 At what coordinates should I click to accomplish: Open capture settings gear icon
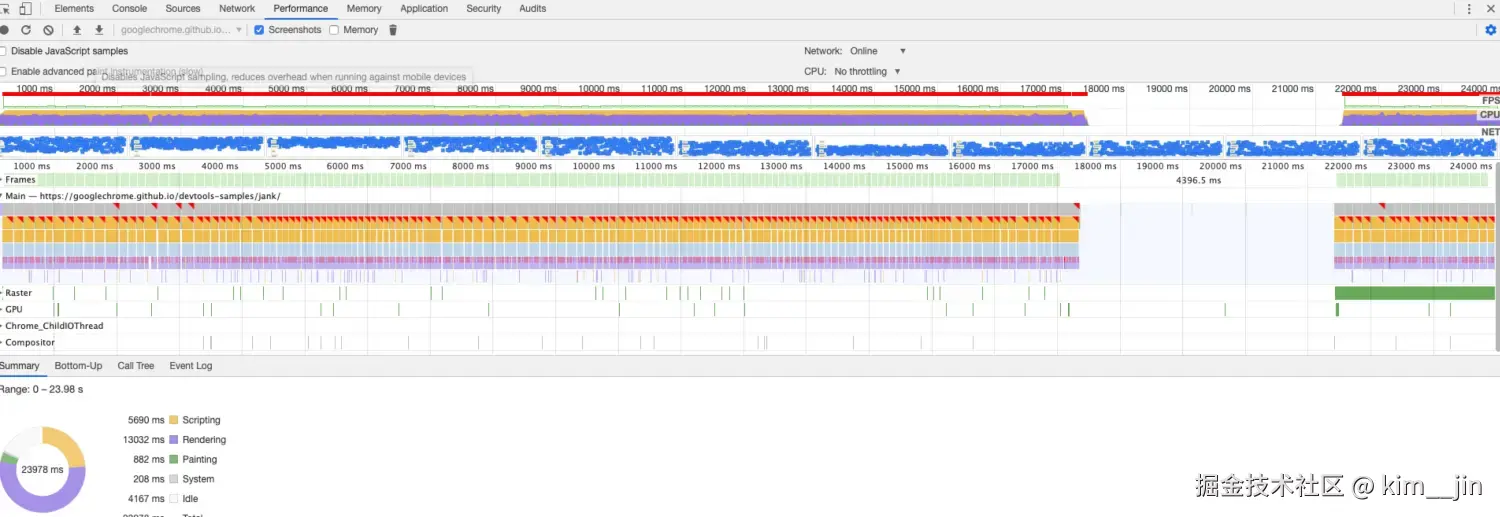(x=1490, y=30)
